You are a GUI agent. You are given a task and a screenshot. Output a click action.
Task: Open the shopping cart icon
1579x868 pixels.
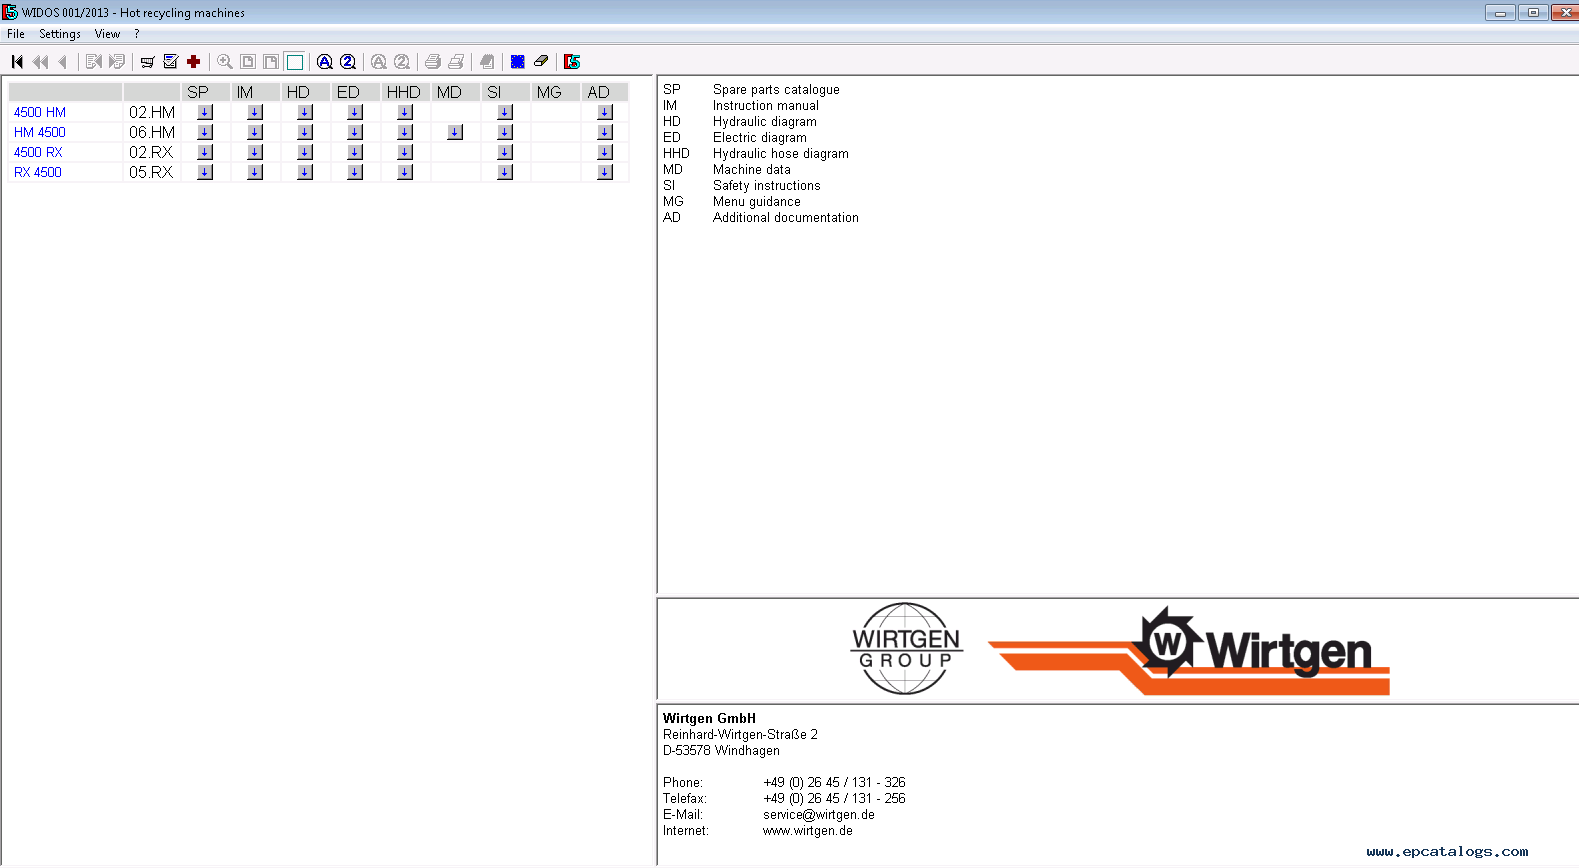[147, 62]
